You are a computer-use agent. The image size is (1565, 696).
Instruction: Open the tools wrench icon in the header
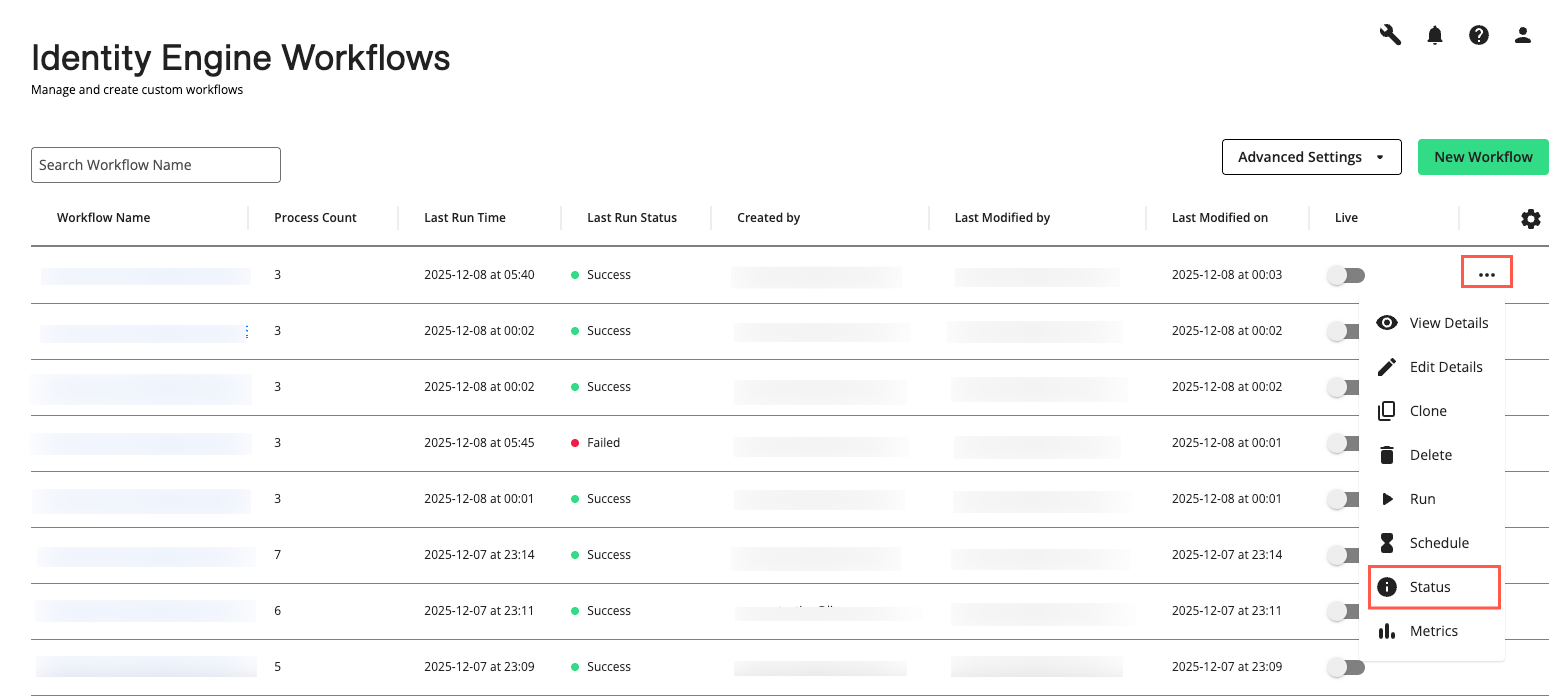tap(1390, 34)
